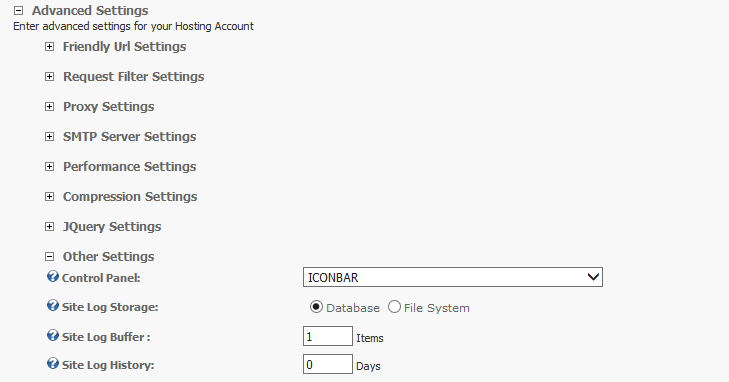Click help icon beside Control Panel label
The height and width of the screenshot is (382, 729).
point(53,277)
